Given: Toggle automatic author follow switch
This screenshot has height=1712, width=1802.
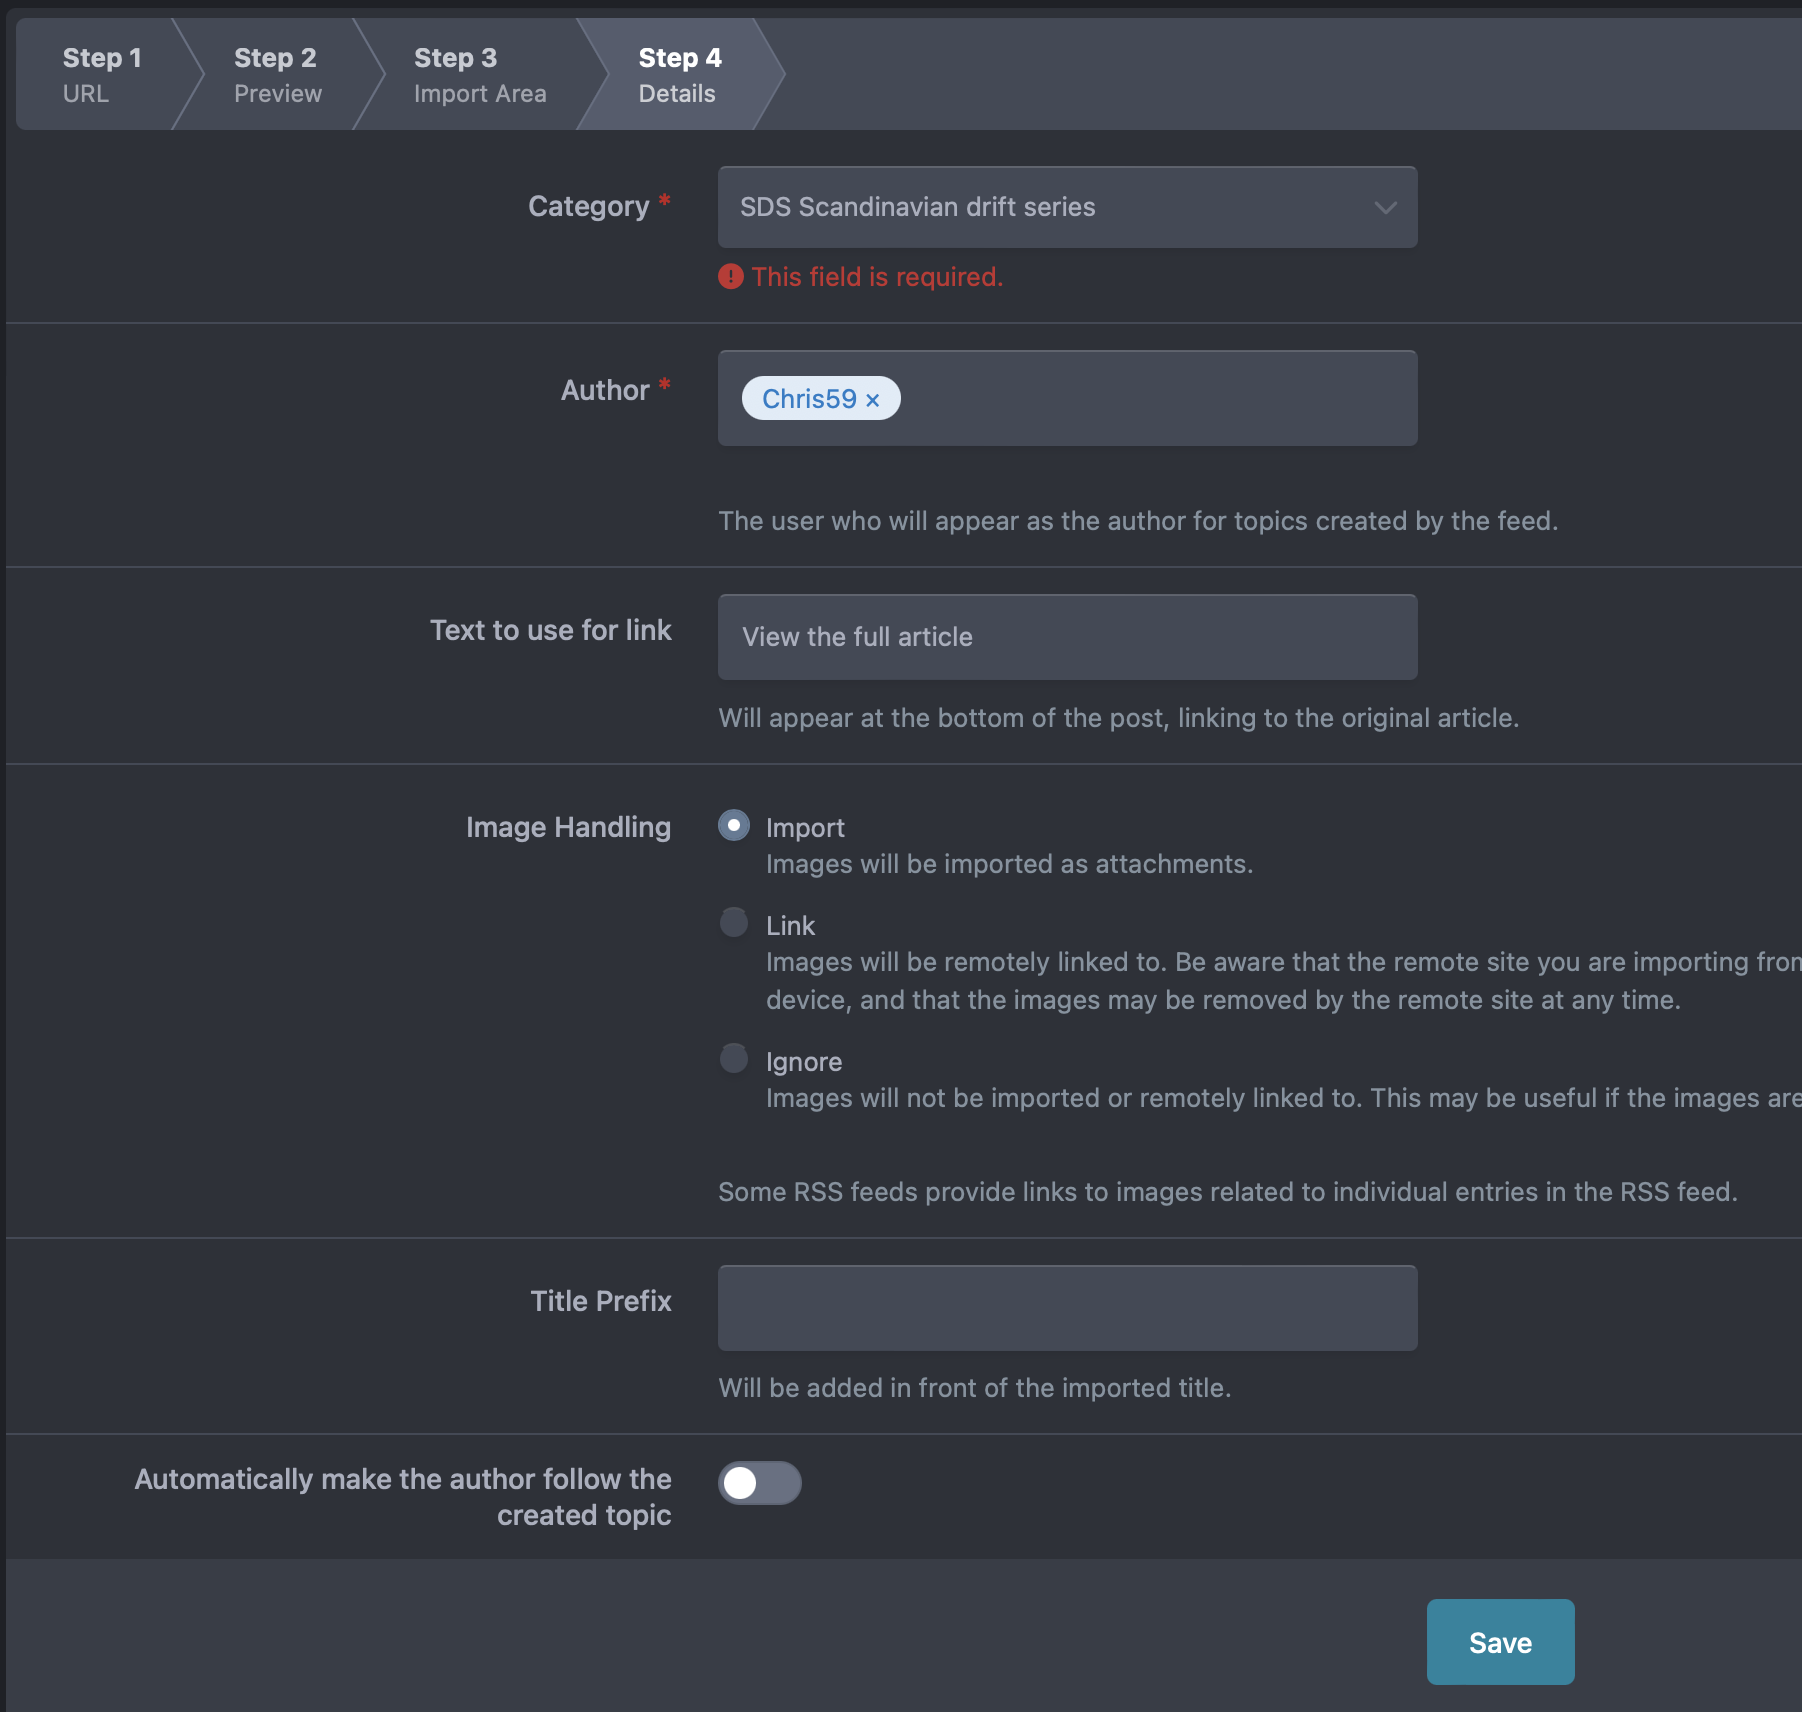Looking at the screenshot, I should tap(760, 1483).
